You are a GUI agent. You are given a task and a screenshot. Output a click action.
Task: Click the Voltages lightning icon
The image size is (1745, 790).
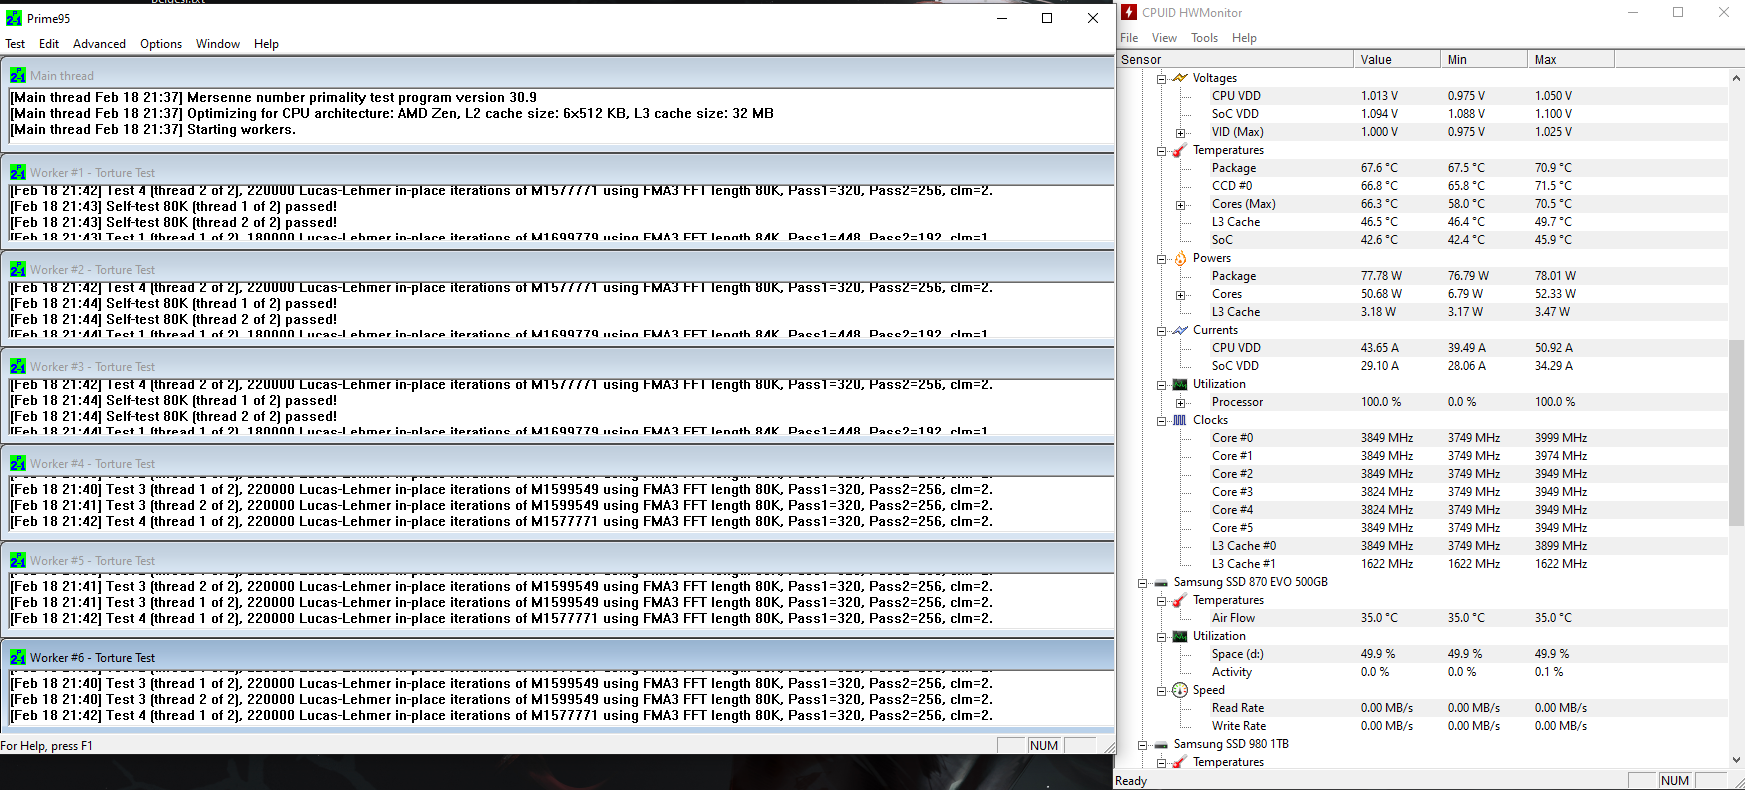[1180, 78]
